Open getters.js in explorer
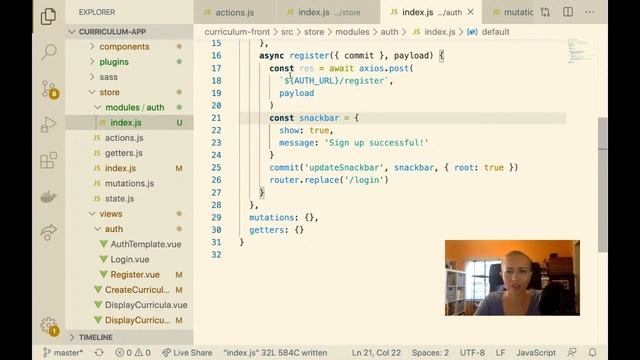This screenshot has width=640, height=360. pyautogui.click(x=129, y=153)
